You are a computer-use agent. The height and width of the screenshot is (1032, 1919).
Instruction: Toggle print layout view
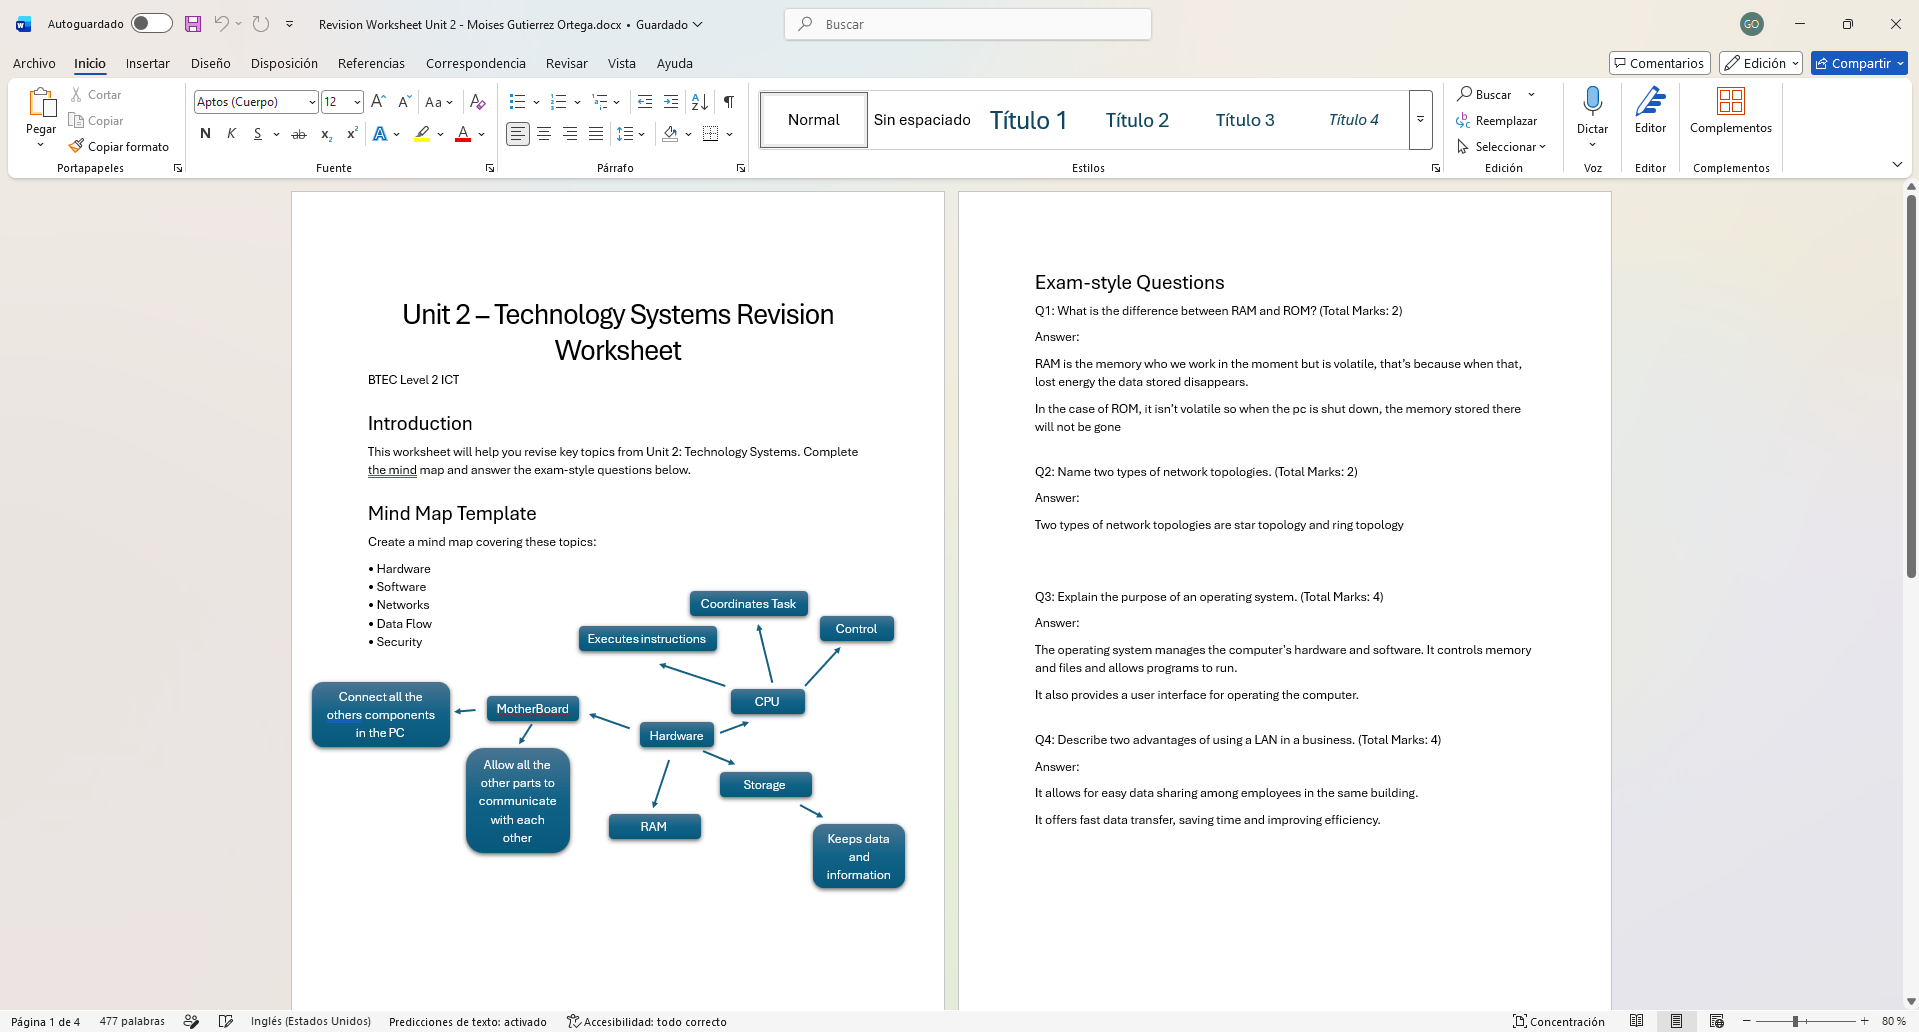1677,1021
